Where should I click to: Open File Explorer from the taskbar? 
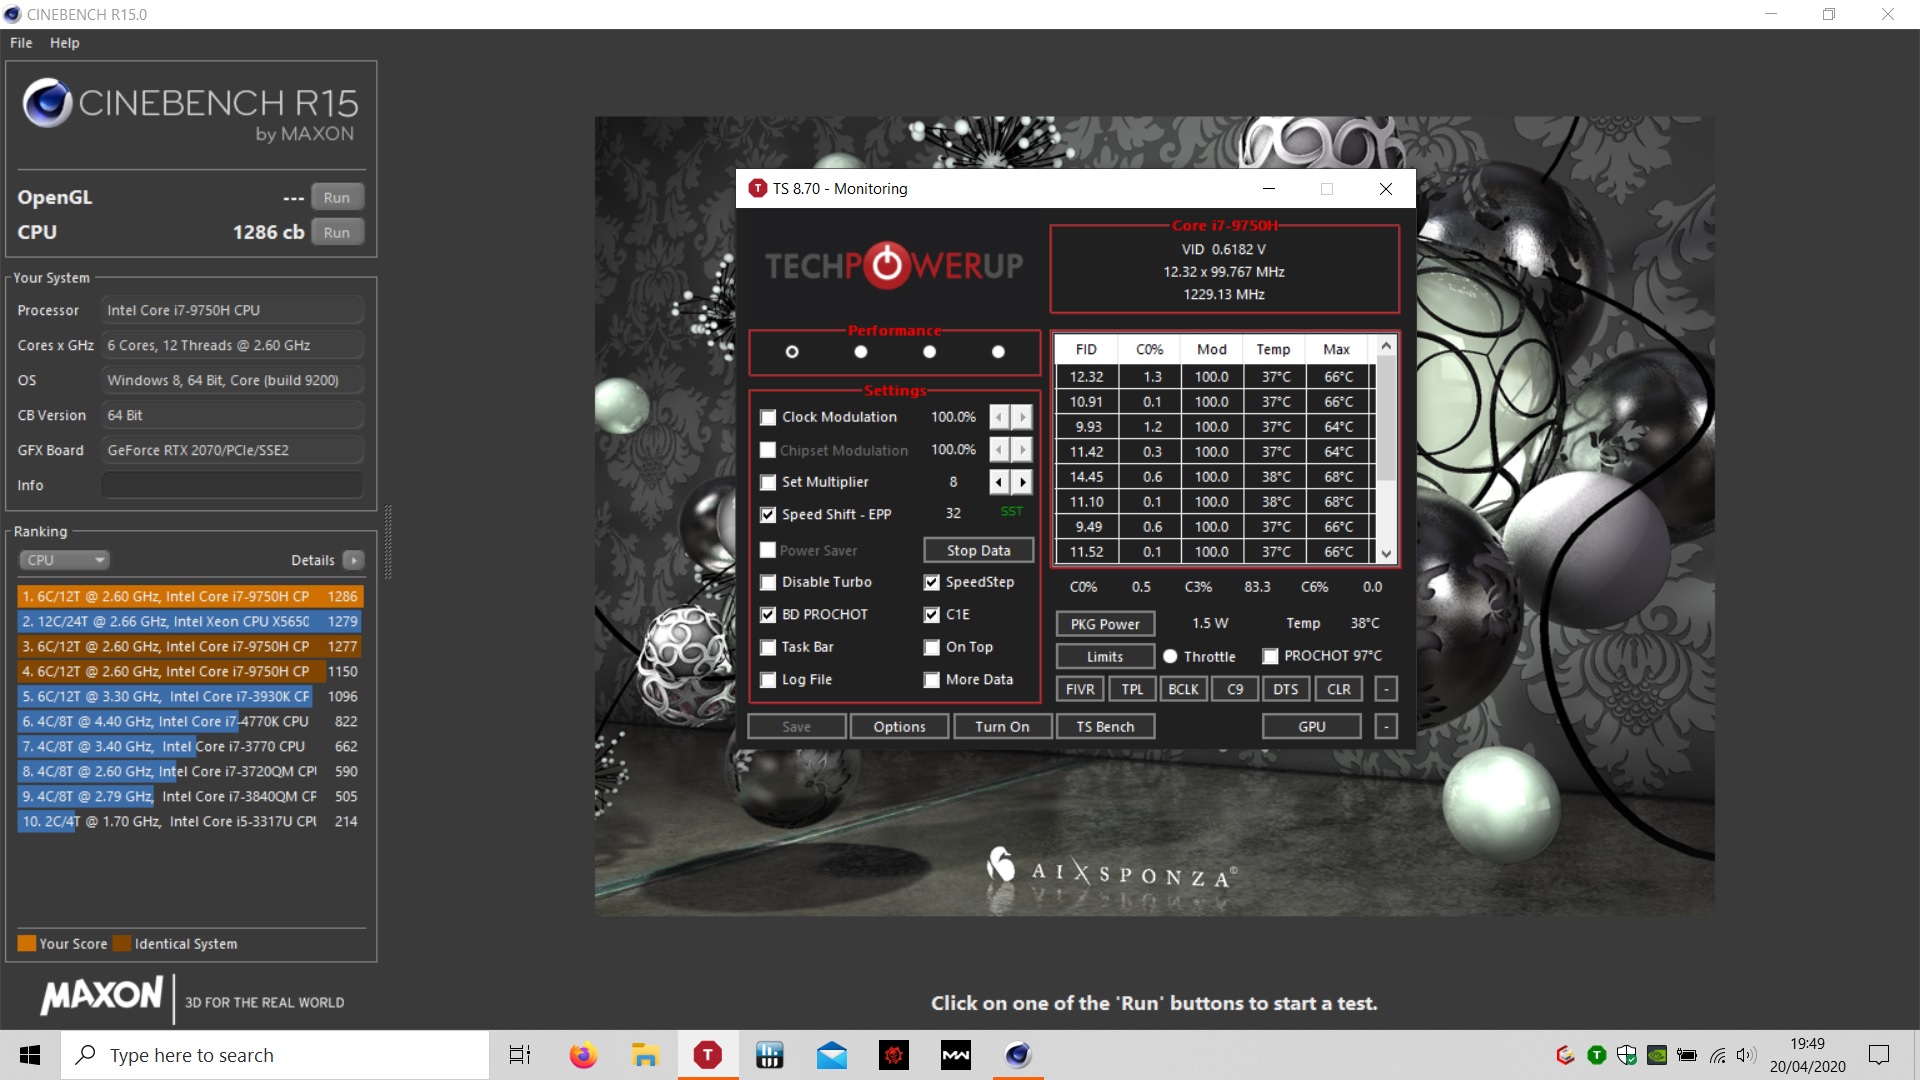point(645,1055)
